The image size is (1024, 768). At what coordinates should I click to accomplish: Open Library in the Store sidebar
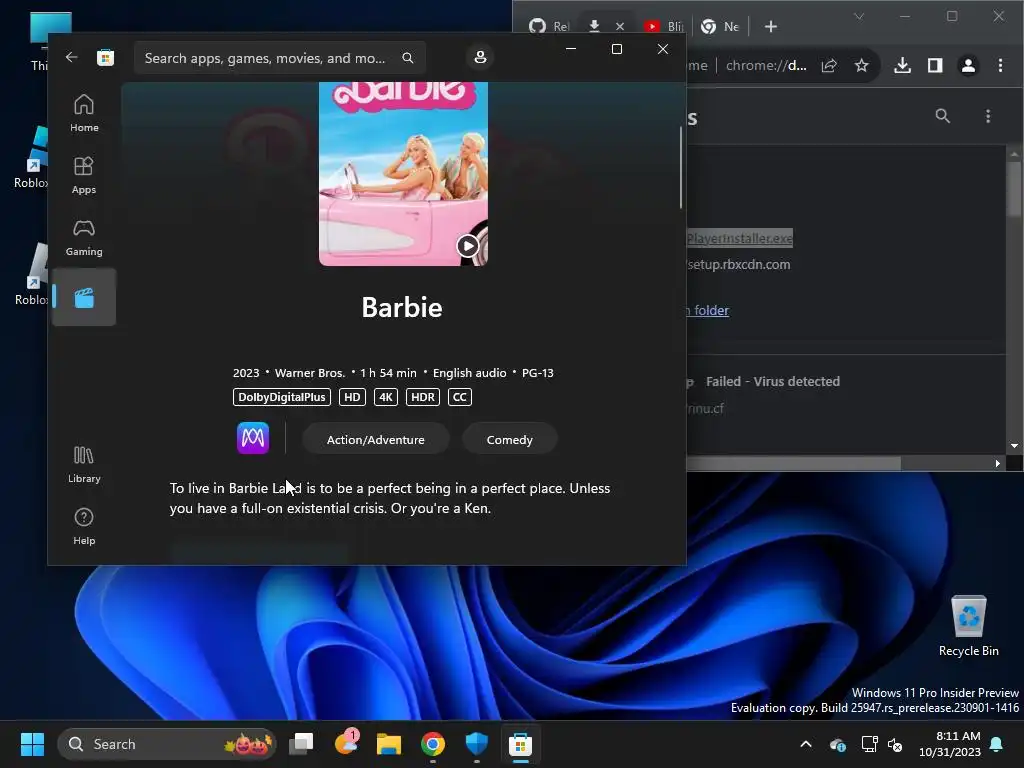pyautogui.click(x=84, y=464)
